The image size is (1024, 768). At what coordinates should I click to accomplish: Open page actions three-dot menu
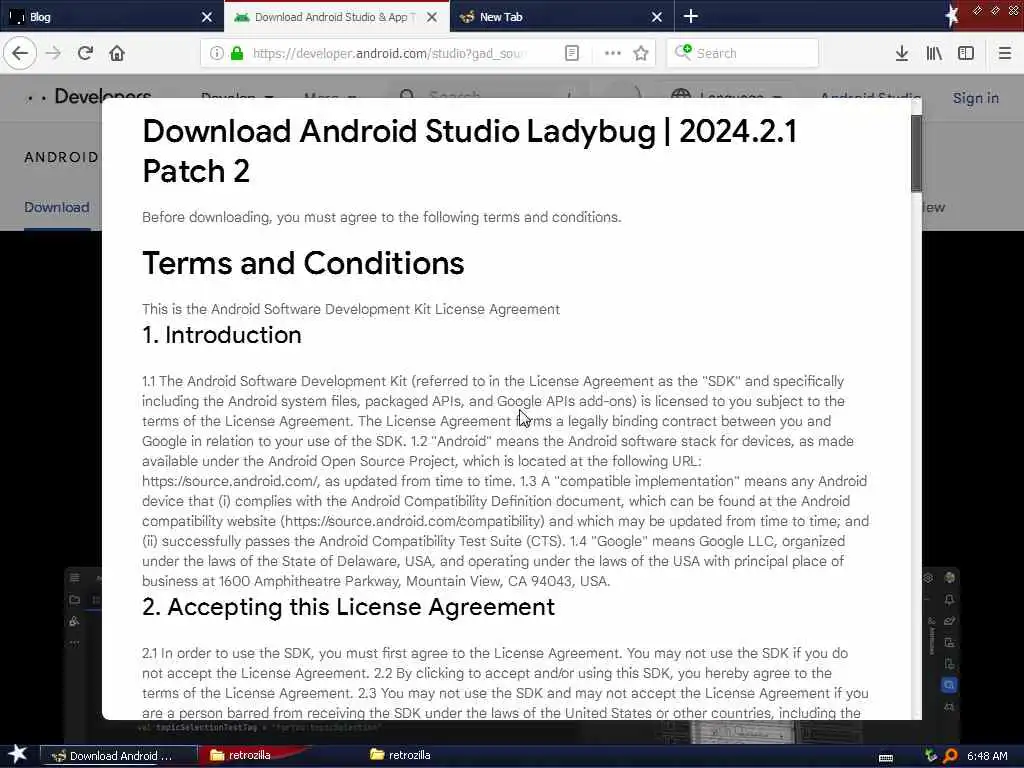tap(613, 53)
